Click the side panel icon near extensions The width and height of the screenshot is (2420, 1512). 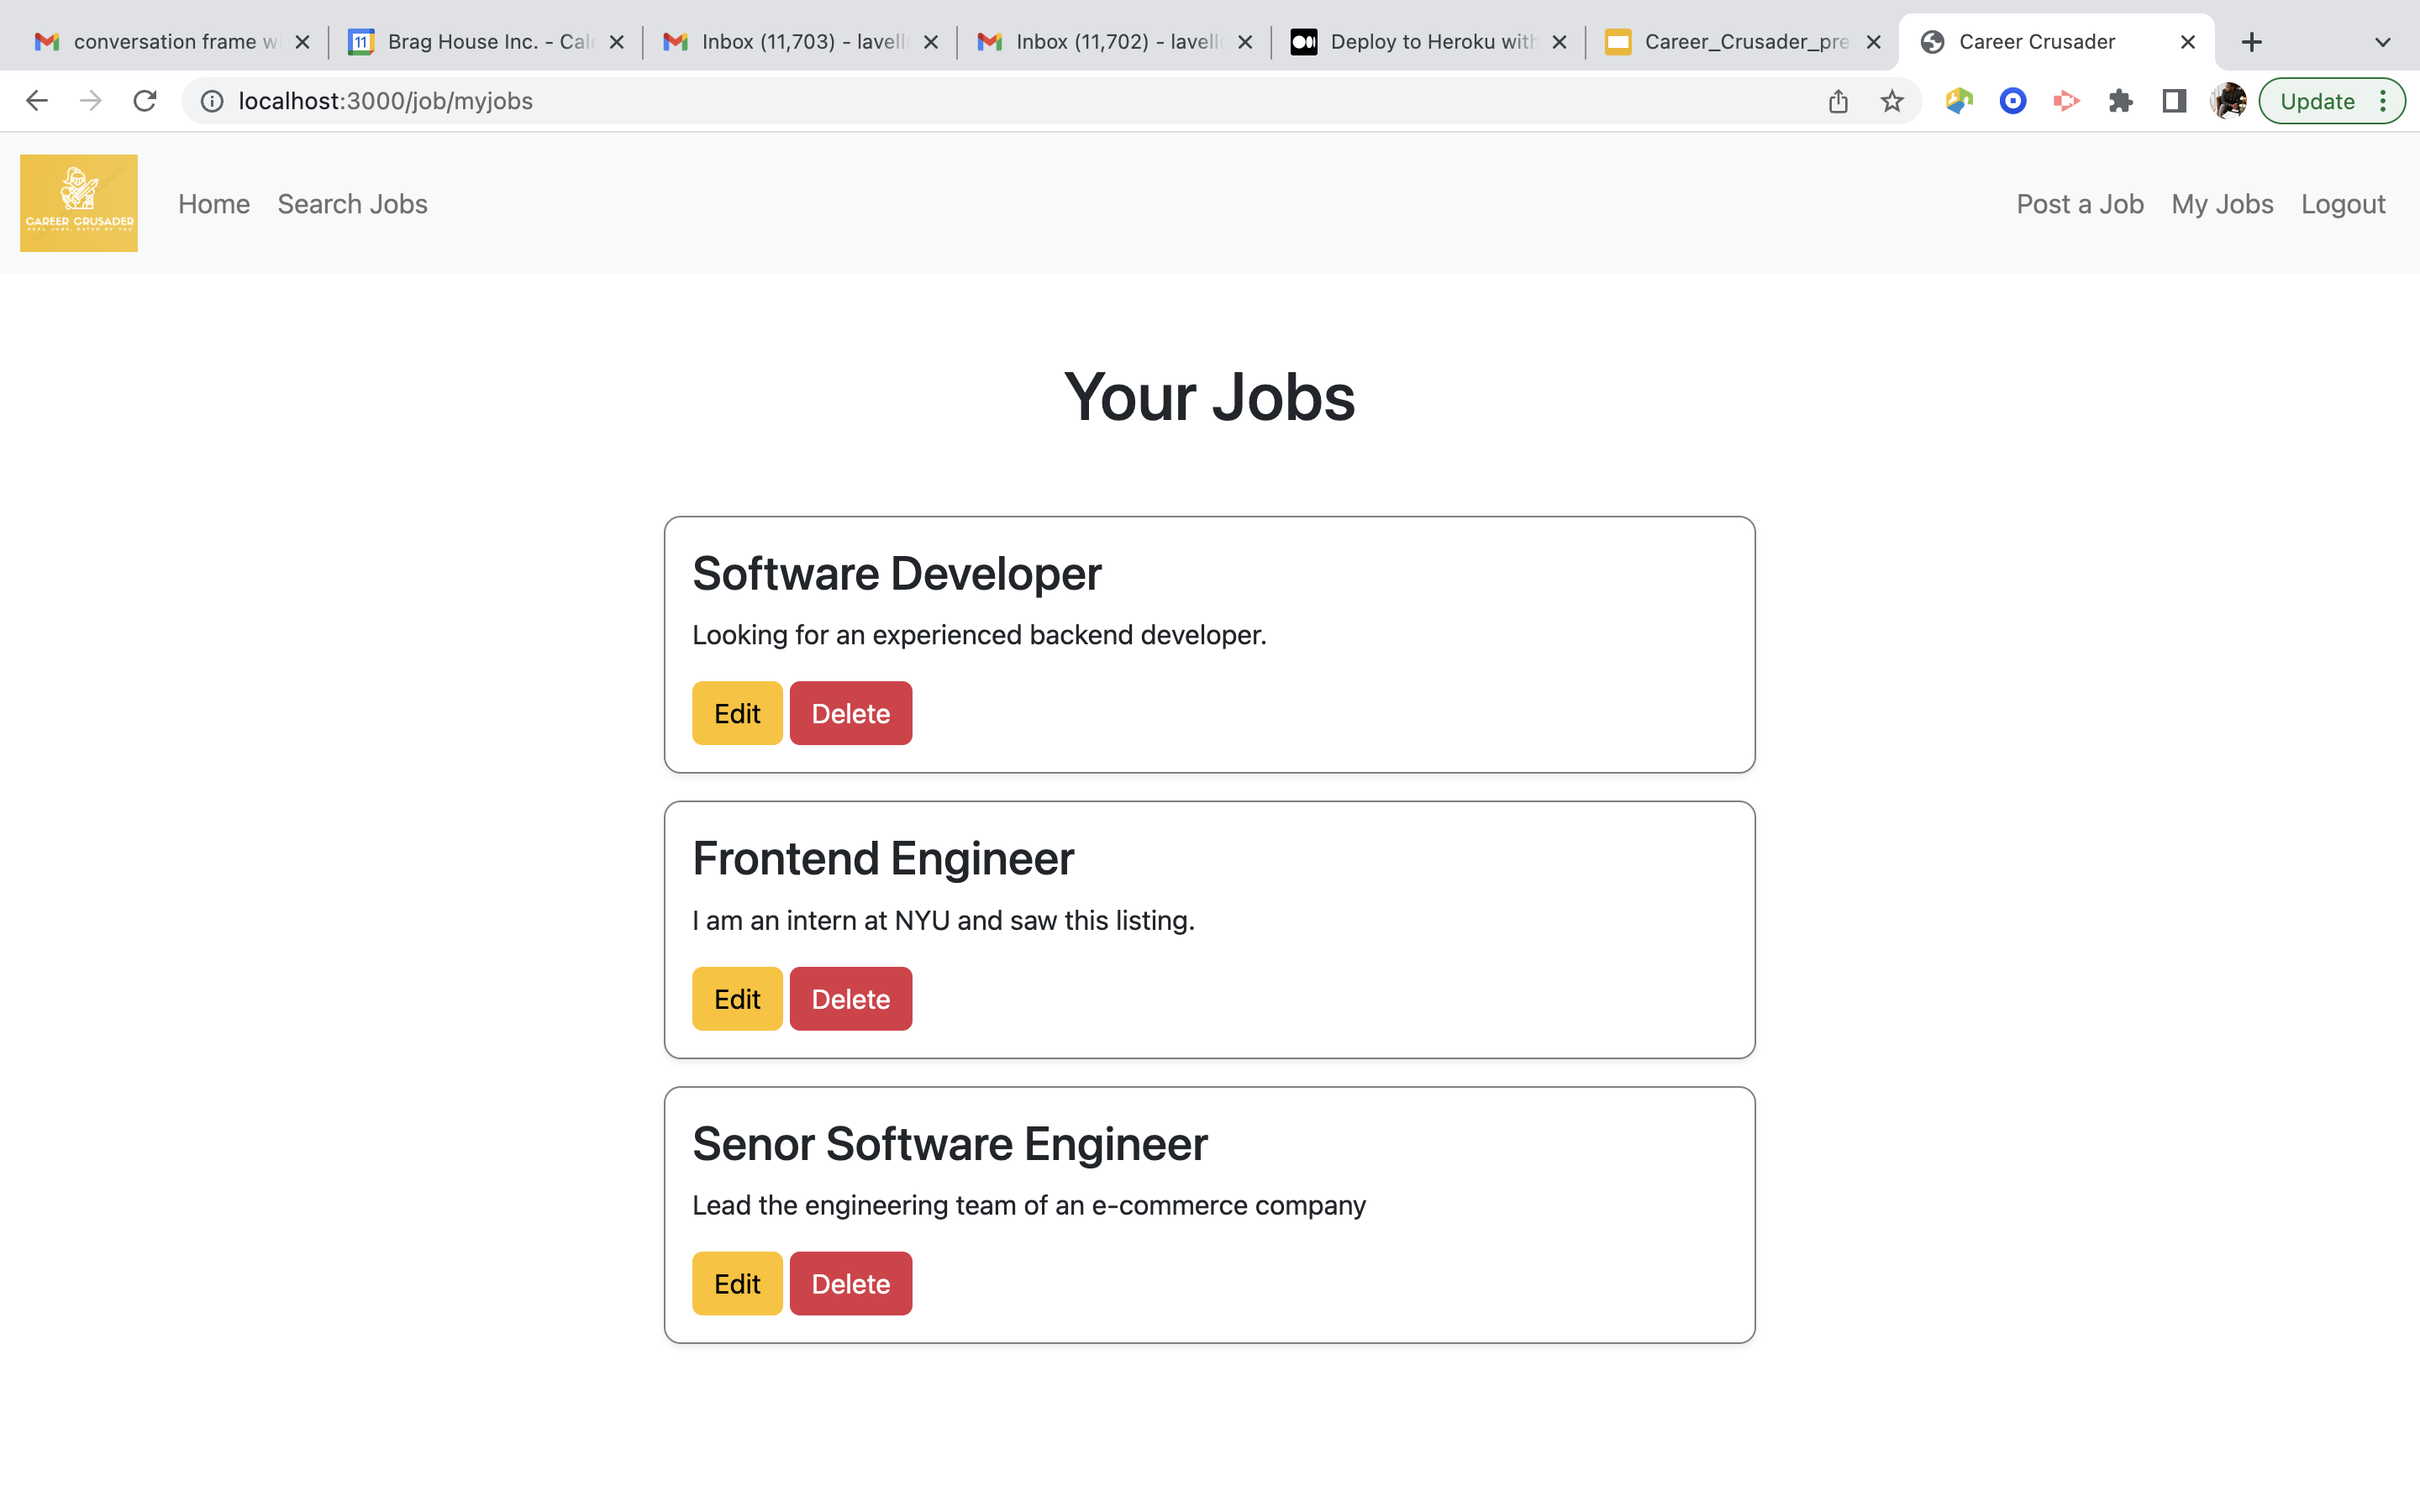tap(2174, 100)
